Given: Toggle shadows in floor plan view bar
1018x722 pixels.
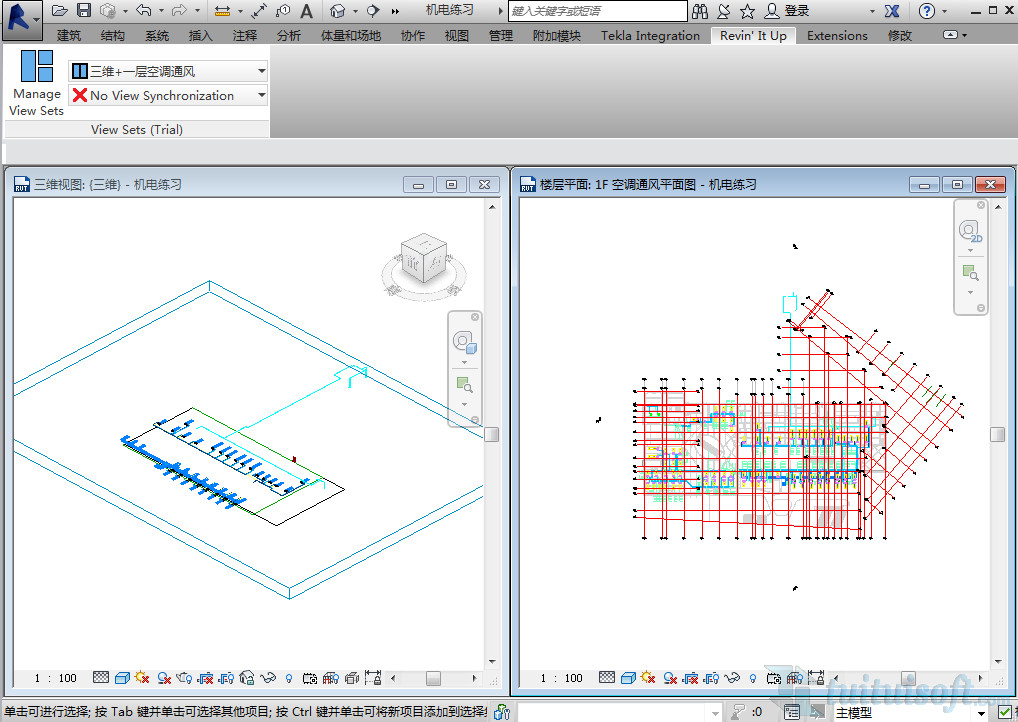Looking at the screenshot, I should coord(671,678).
